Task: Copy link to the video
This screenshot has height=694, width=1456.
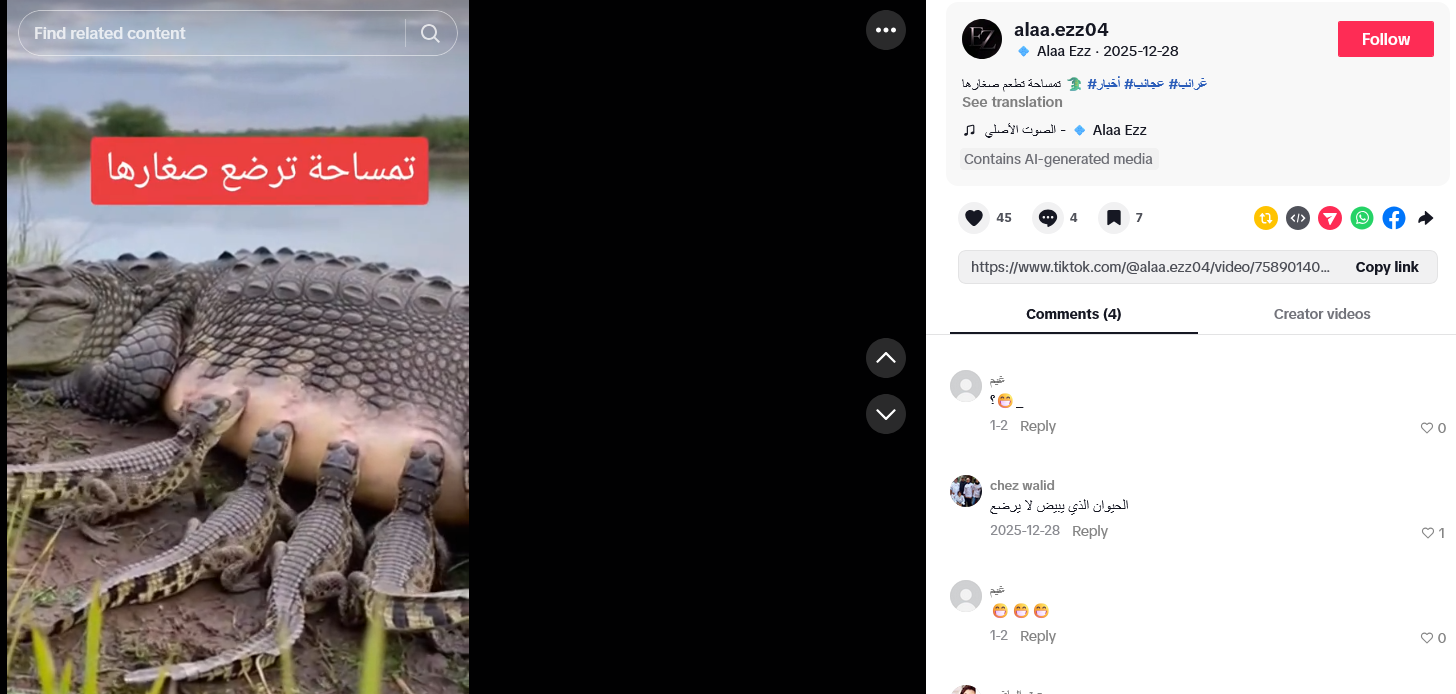Action: click(x=1387, y=267)
